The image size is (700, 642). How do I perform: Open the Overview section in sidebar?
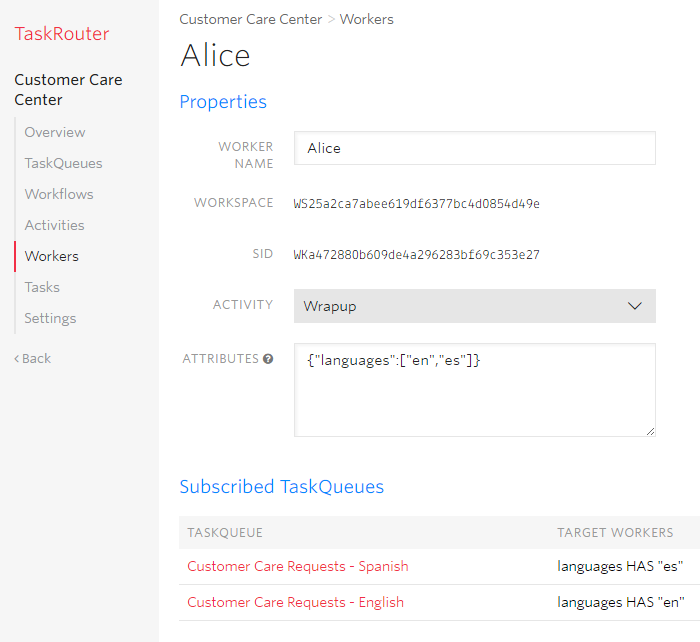54,132
